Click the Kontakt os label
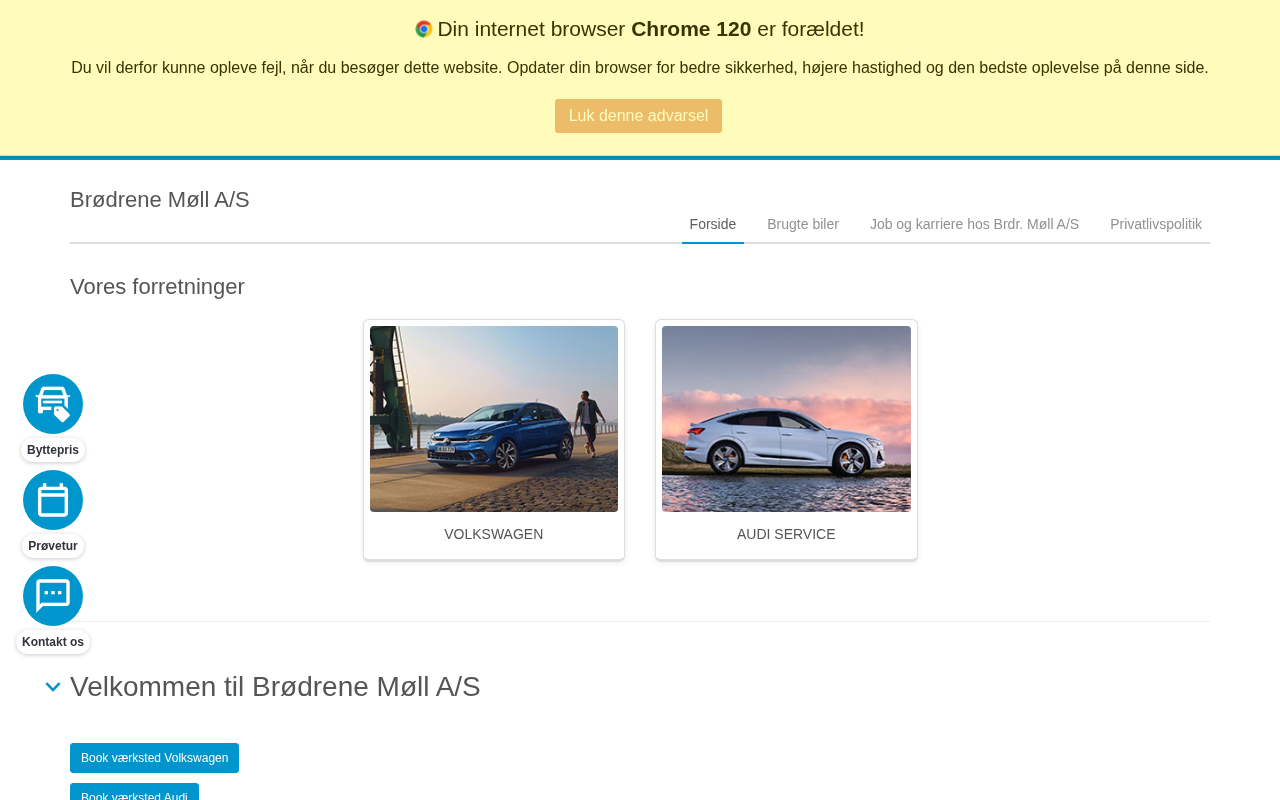 53,642
